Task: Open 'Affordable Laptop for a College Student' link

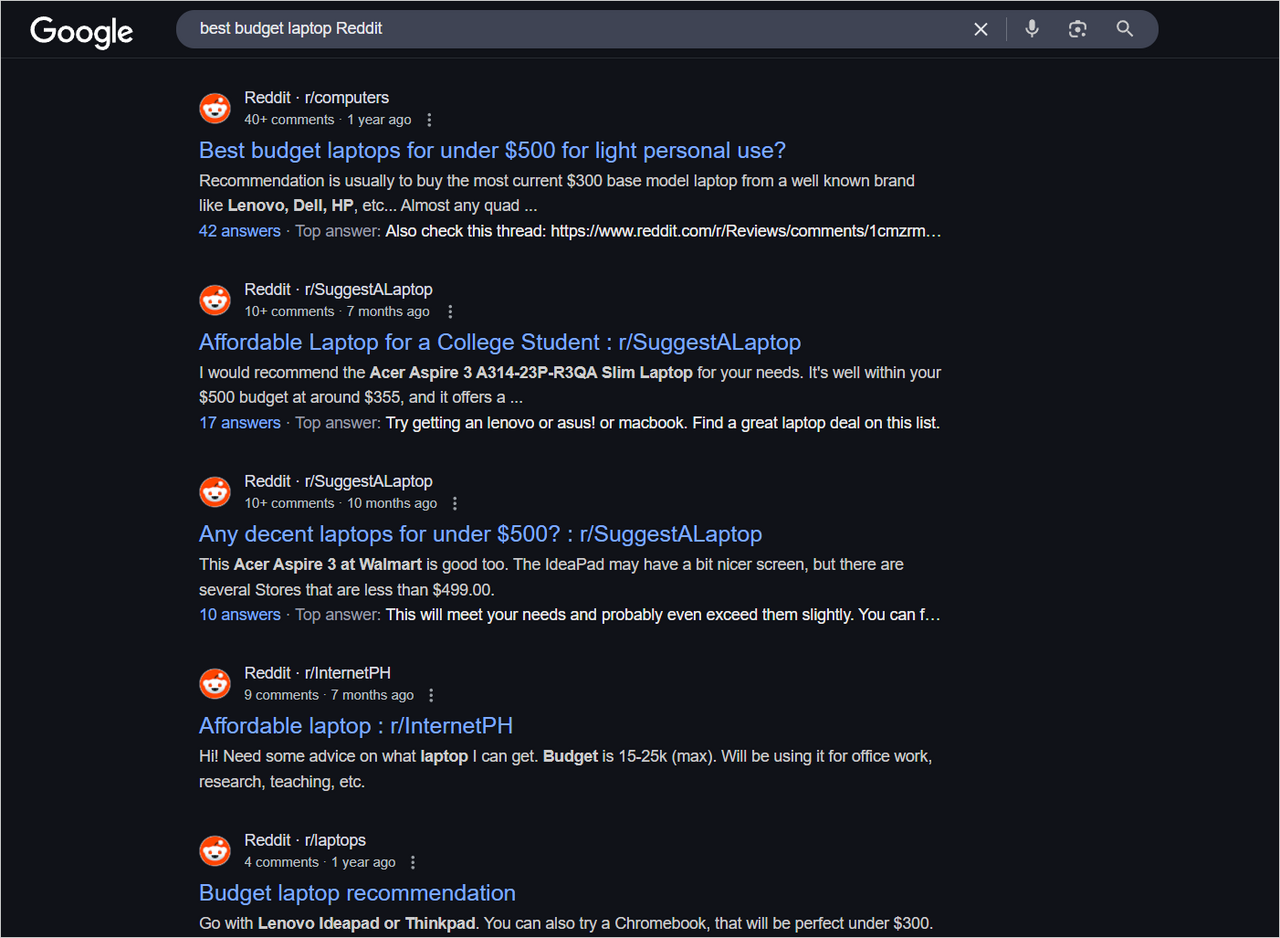Action: (x=499, y=343)
